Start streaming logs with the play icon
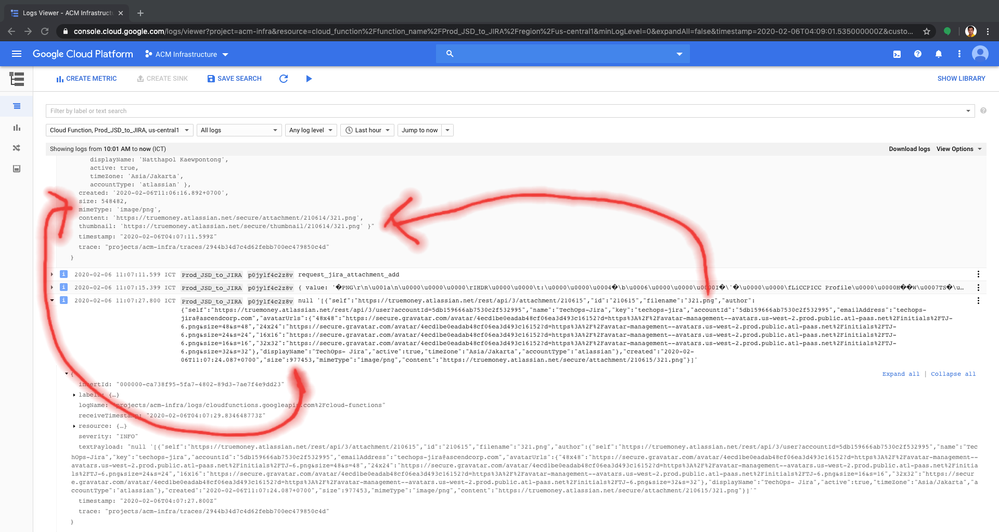The height and width of the screenshot is (532, 999). point(309,78)
